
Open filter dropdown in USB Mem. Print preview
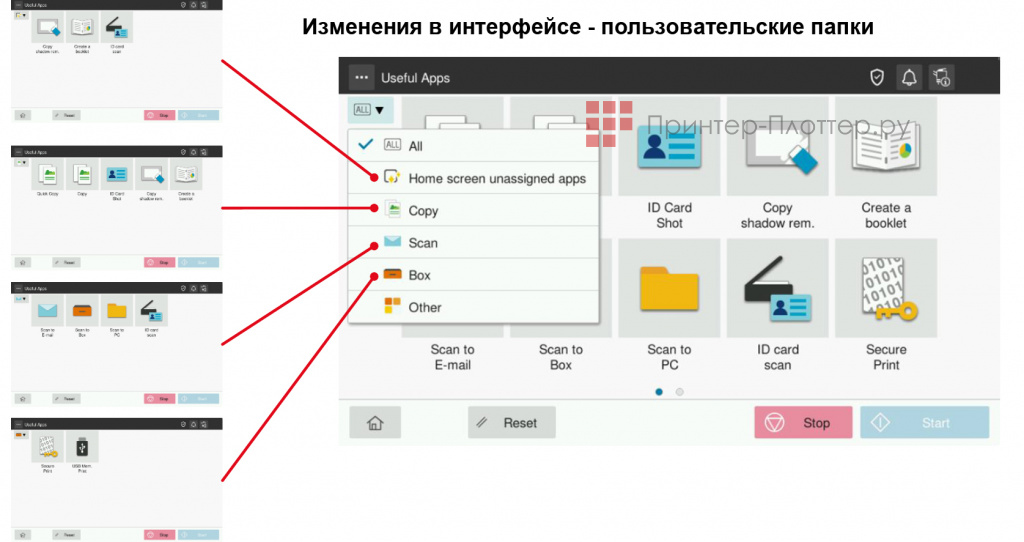pos(21,435)
